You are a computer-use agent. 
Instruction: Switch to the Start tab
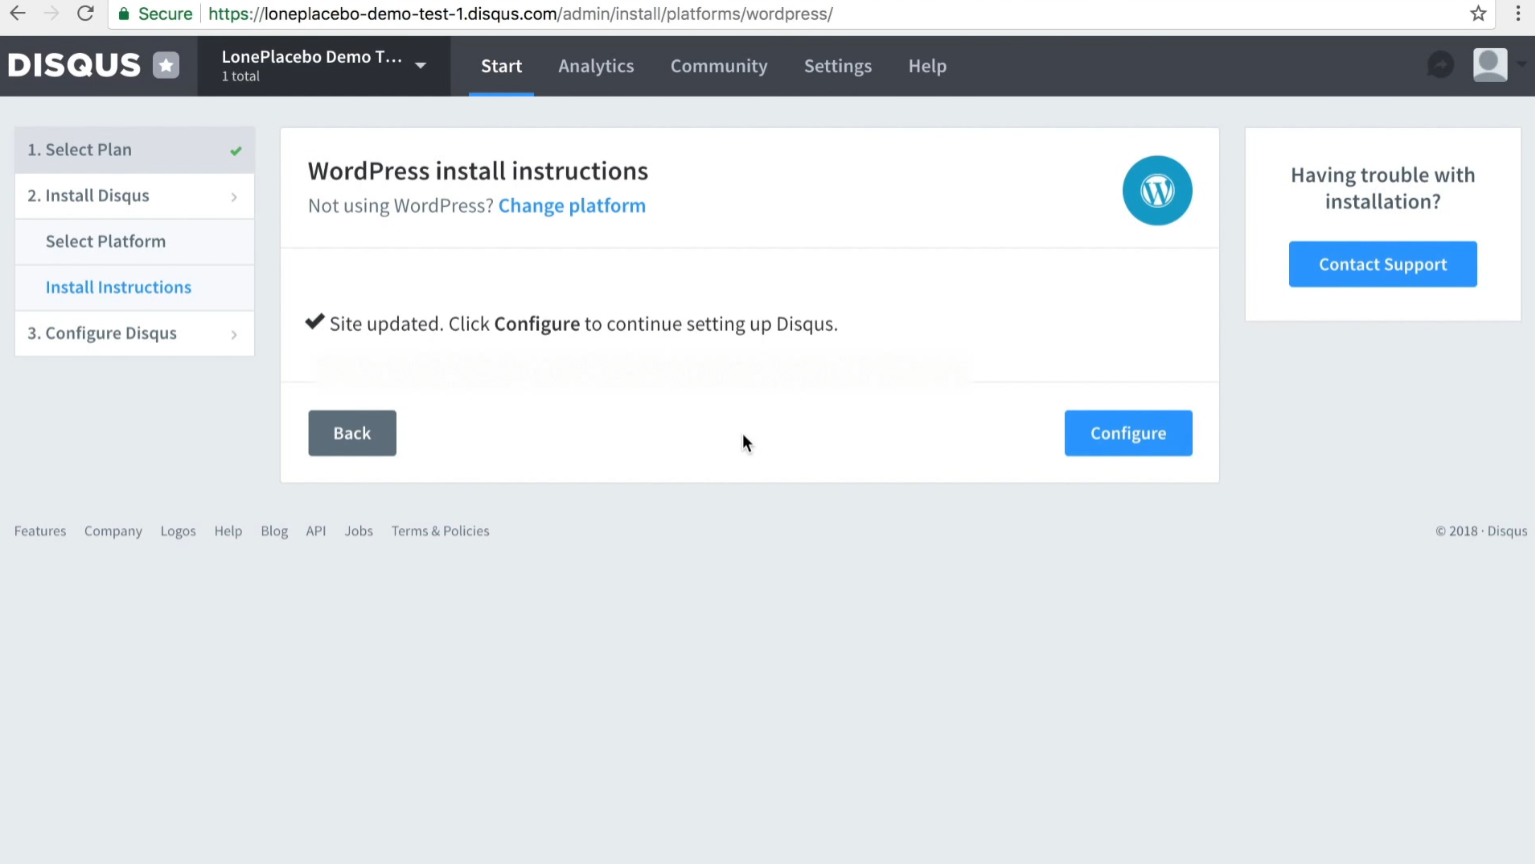[x=501, y=66]
